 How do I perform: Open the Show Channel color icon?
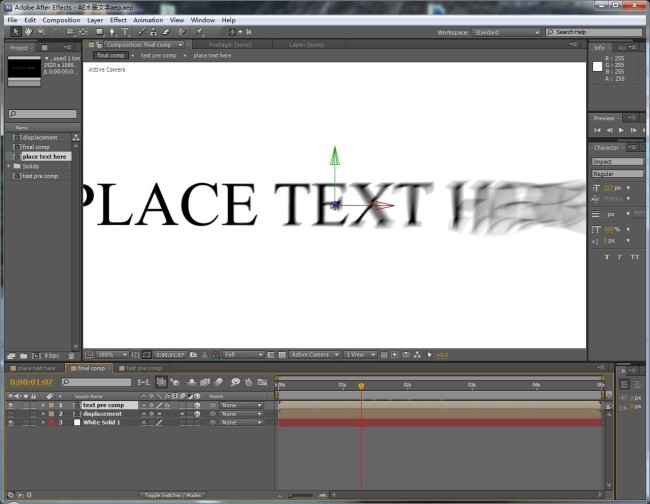[216, 355]
